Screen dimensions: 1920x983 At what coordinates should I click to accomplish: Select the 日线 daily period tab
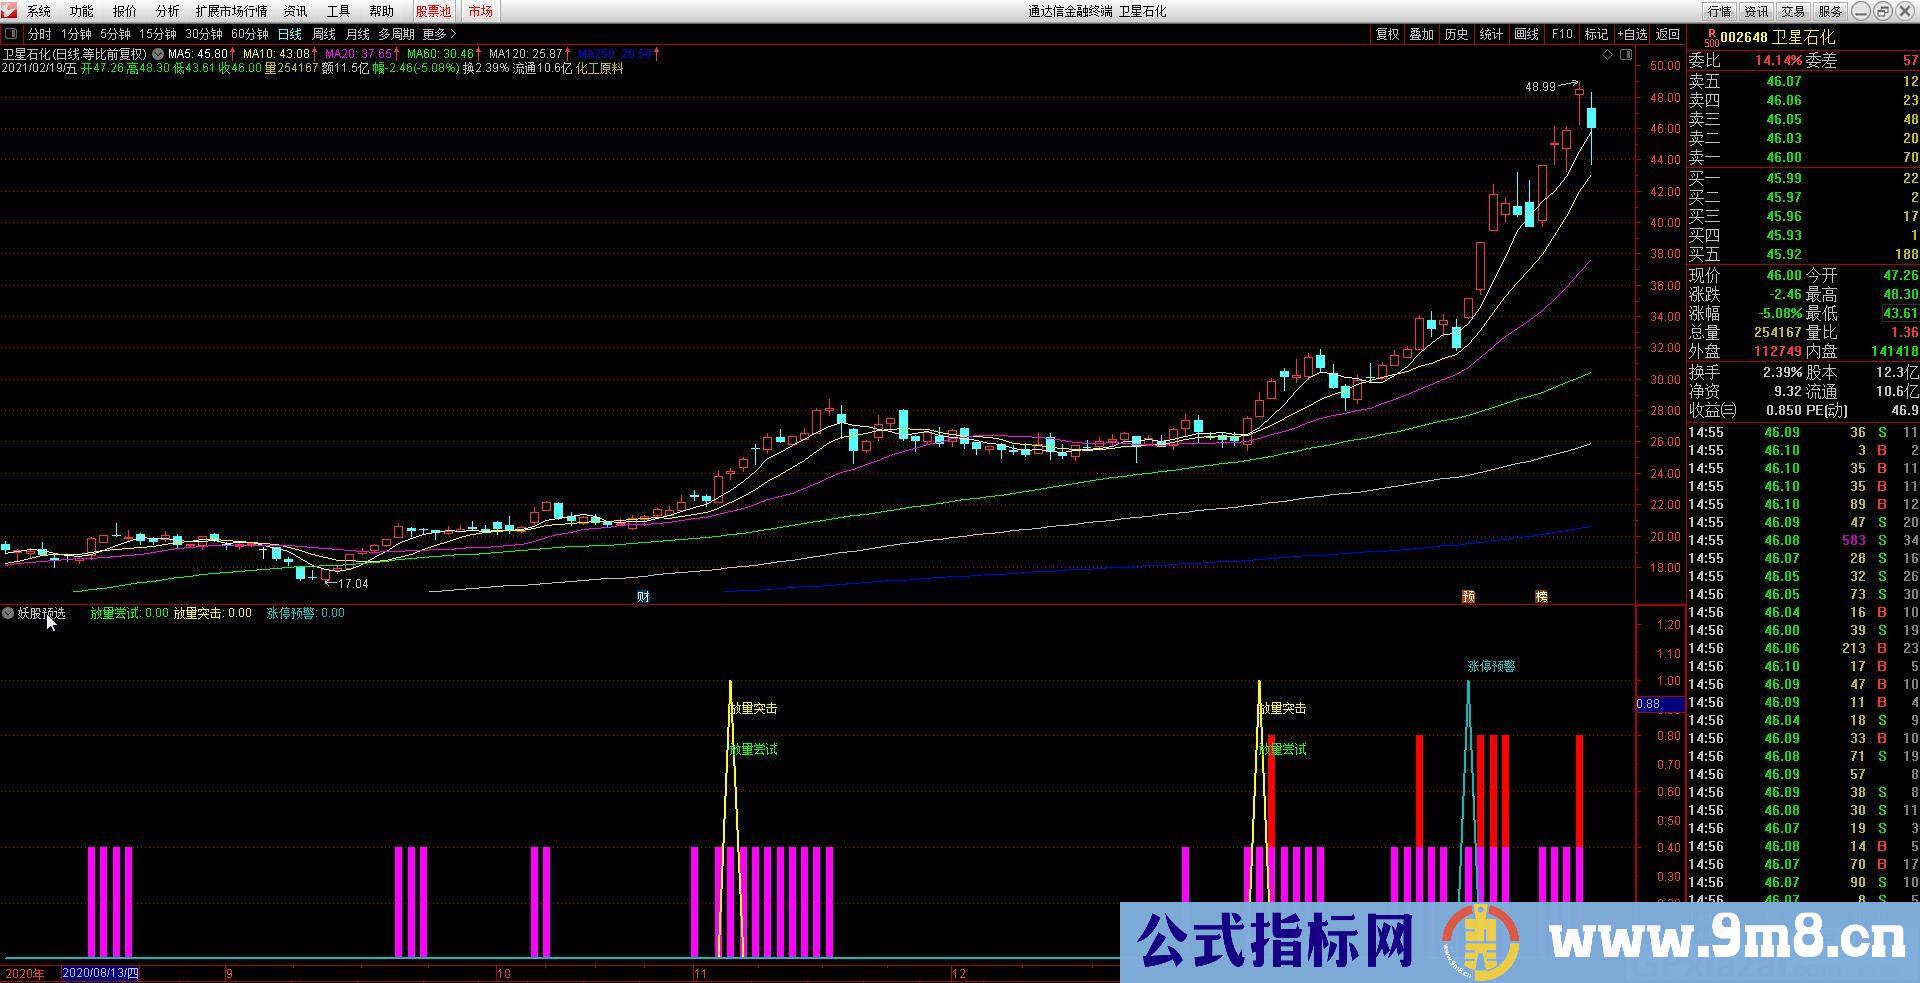[289, 34]
